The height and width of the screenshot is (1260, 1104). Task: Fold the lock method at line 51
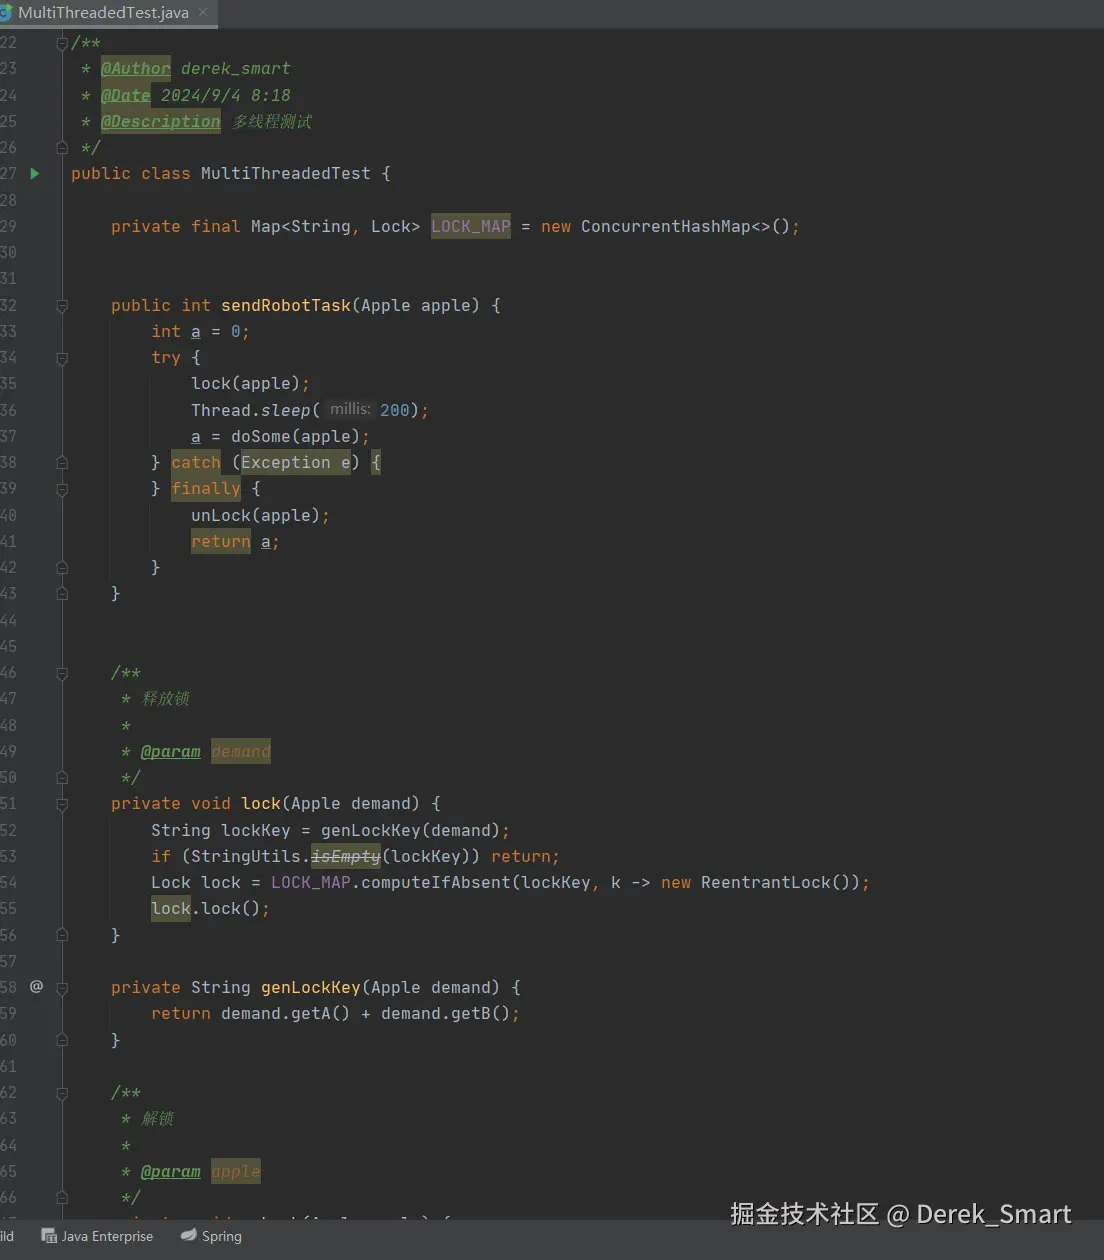(x=62, y=804)
